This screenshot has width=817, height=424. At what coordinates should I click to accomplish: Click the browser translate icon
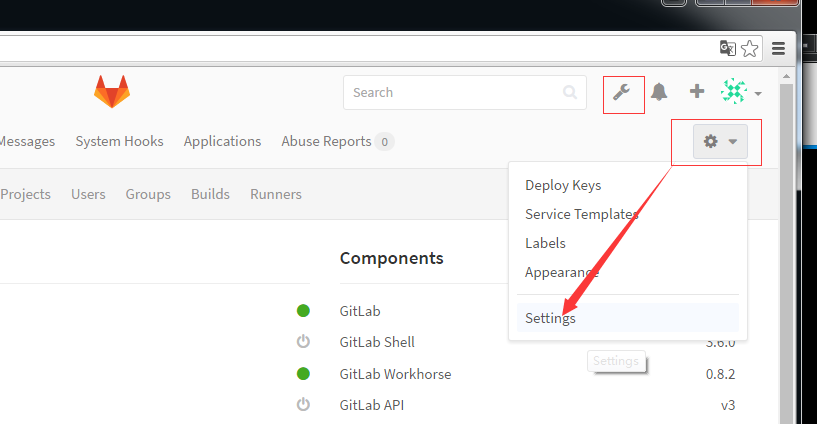727,48
